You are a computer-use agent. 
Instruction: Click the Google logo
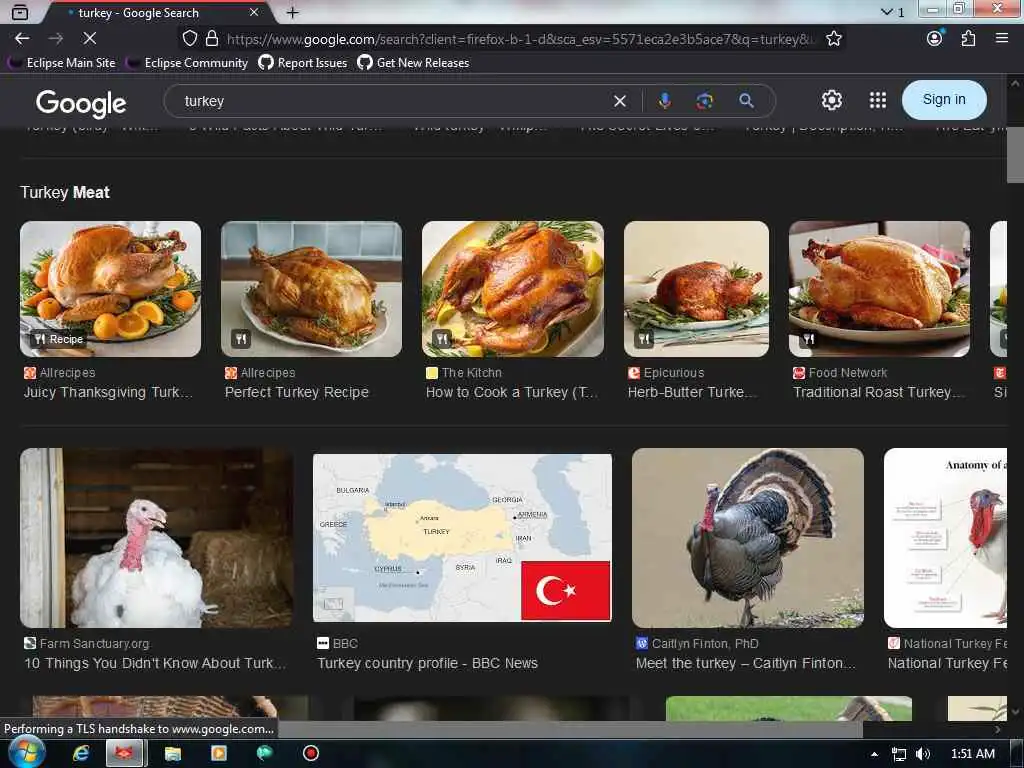(81, 103)
